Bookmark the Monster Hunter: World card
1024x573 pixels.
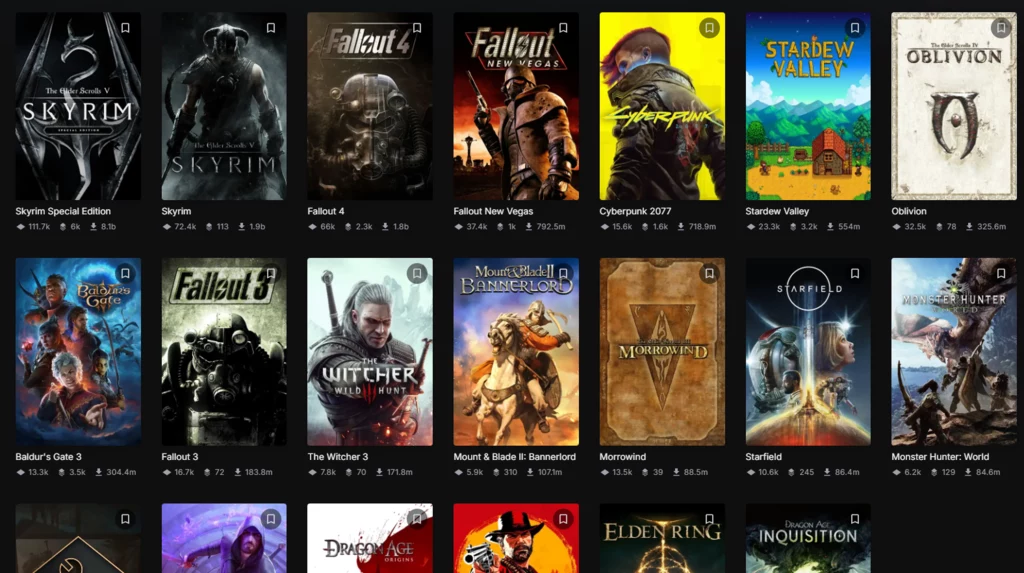pos(1000,273)
